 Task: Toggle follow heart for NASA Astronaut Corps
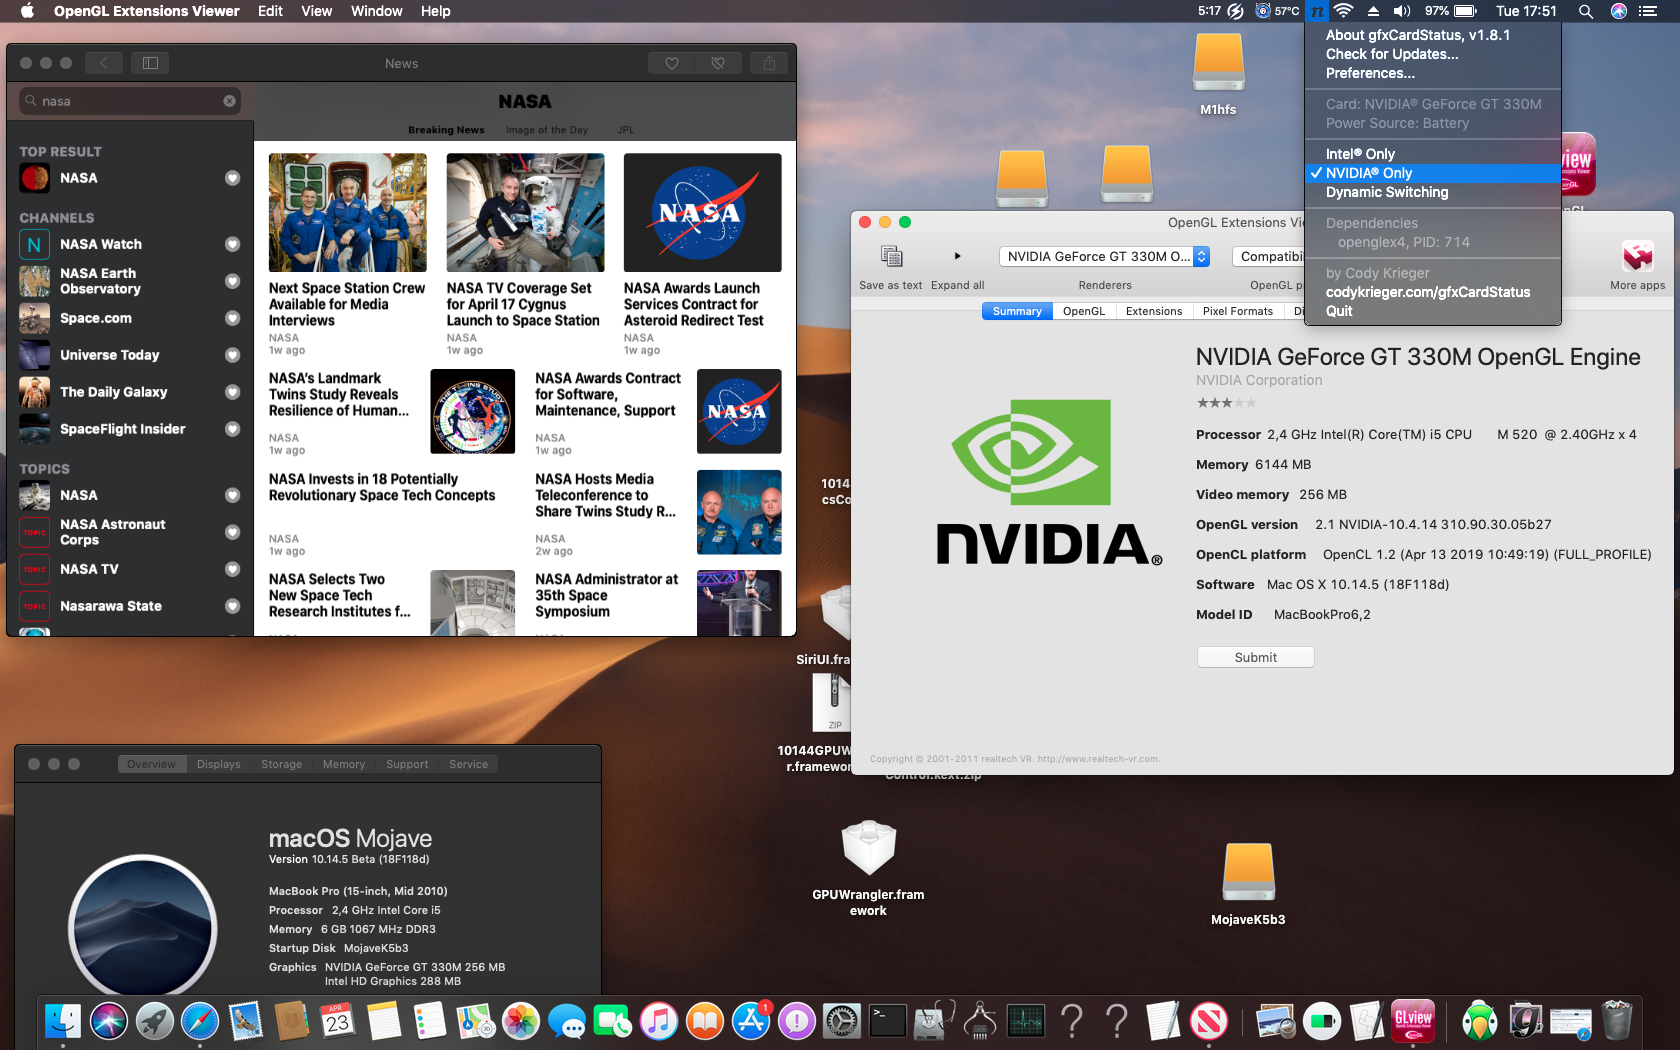[x=232, y=532]
